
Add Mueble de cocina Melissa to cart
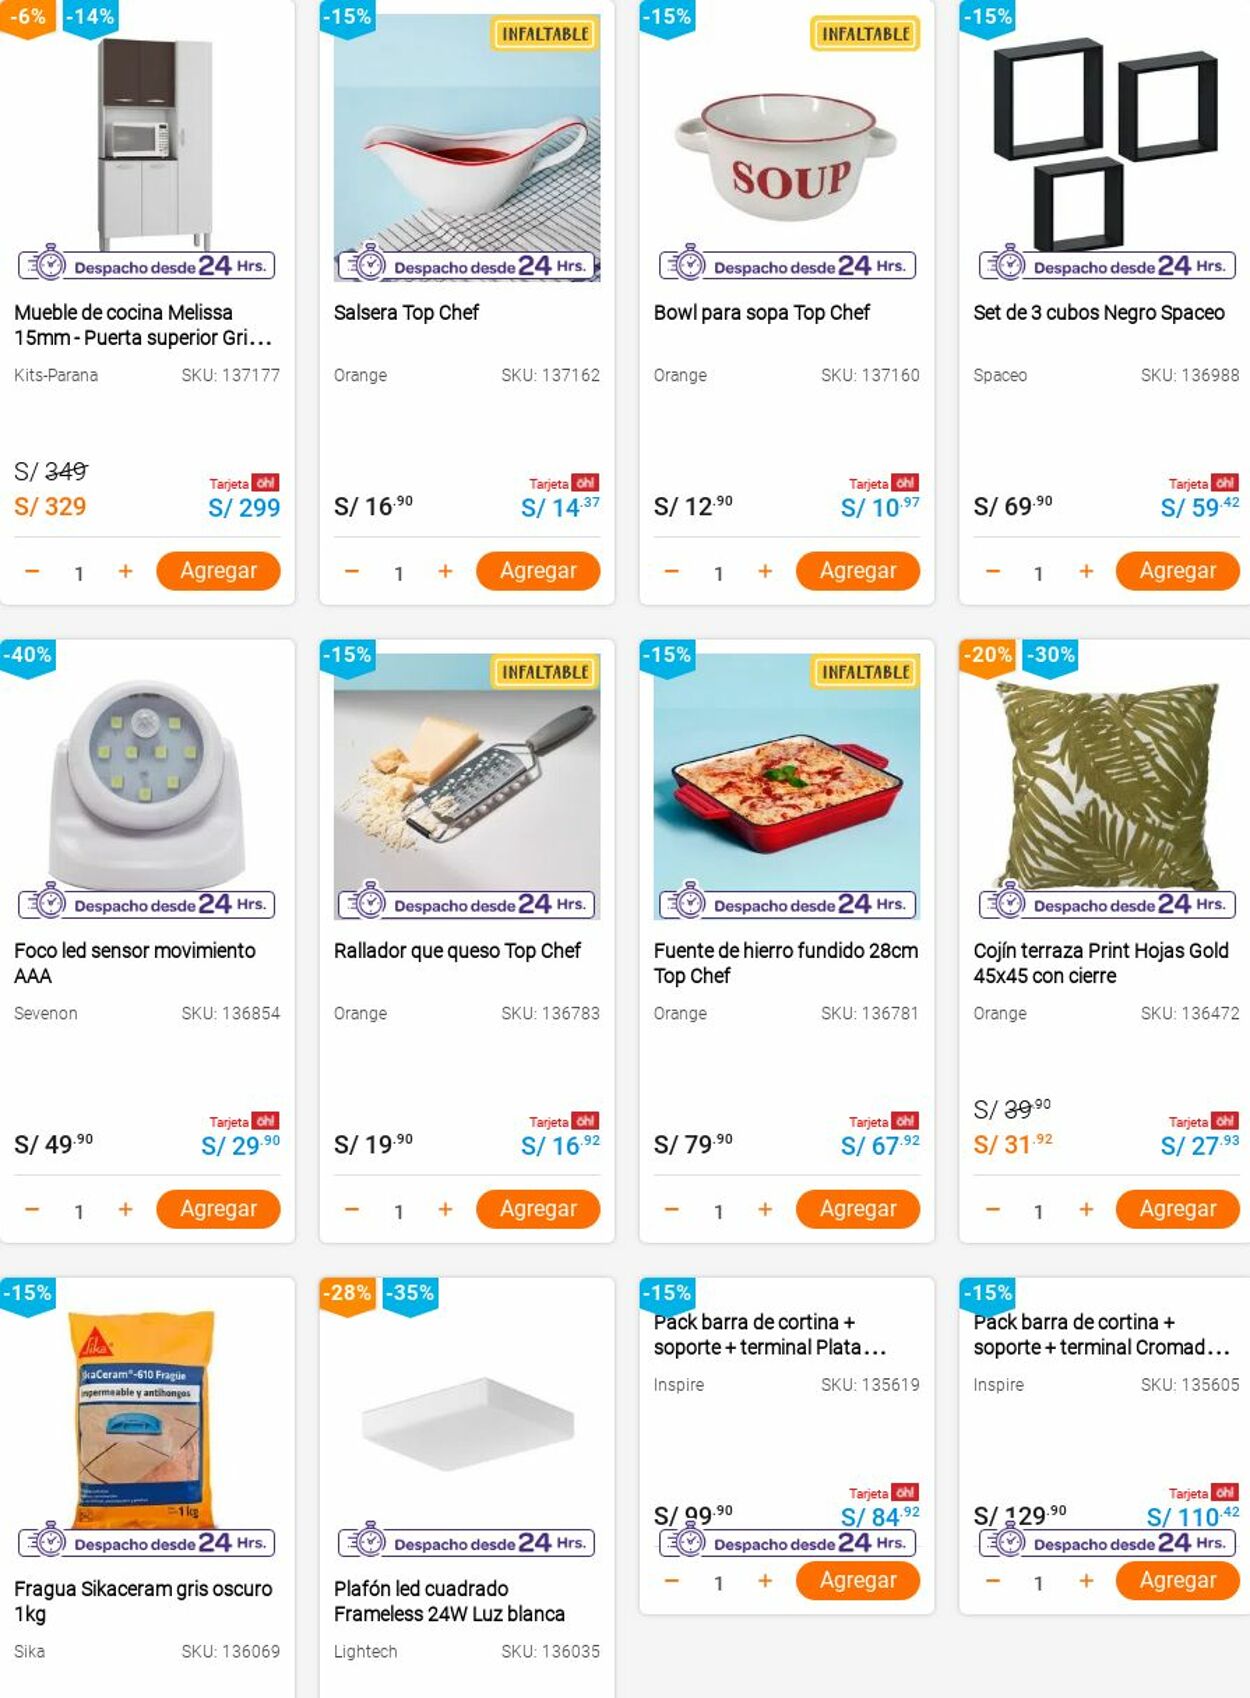coord(218,571)
